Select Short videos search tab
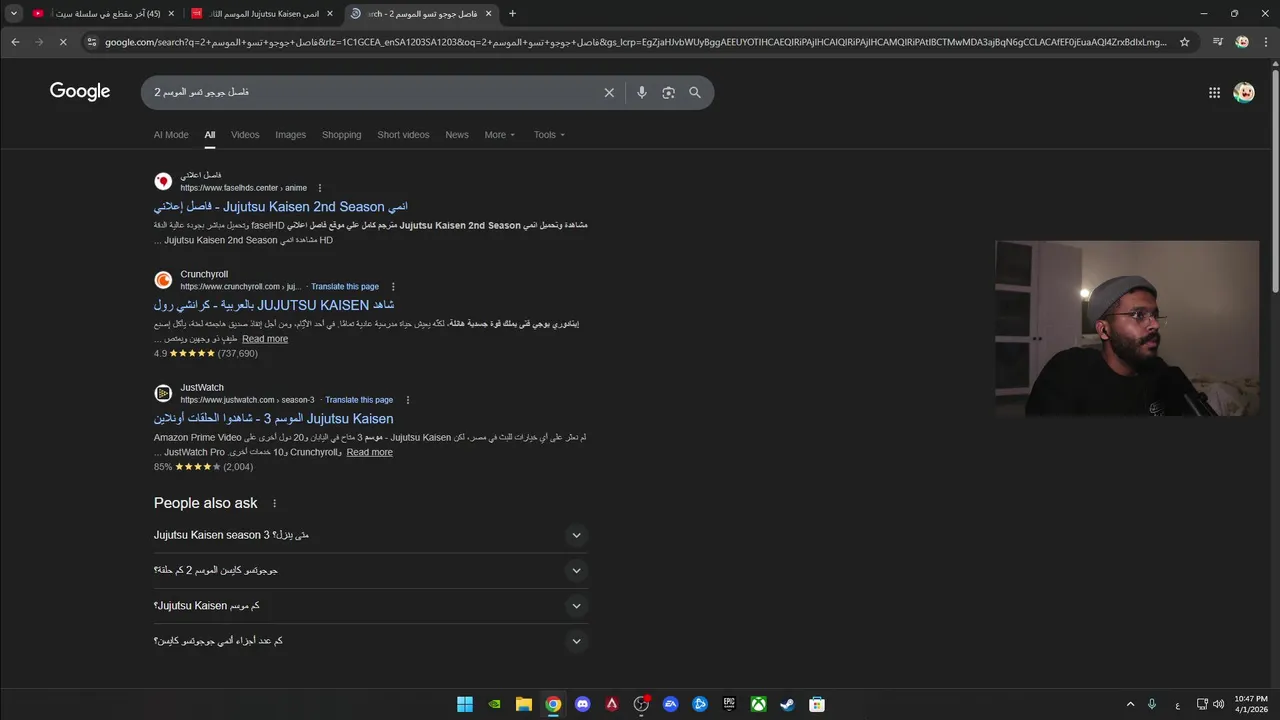The image size is (1280, 720). [403, 135]
